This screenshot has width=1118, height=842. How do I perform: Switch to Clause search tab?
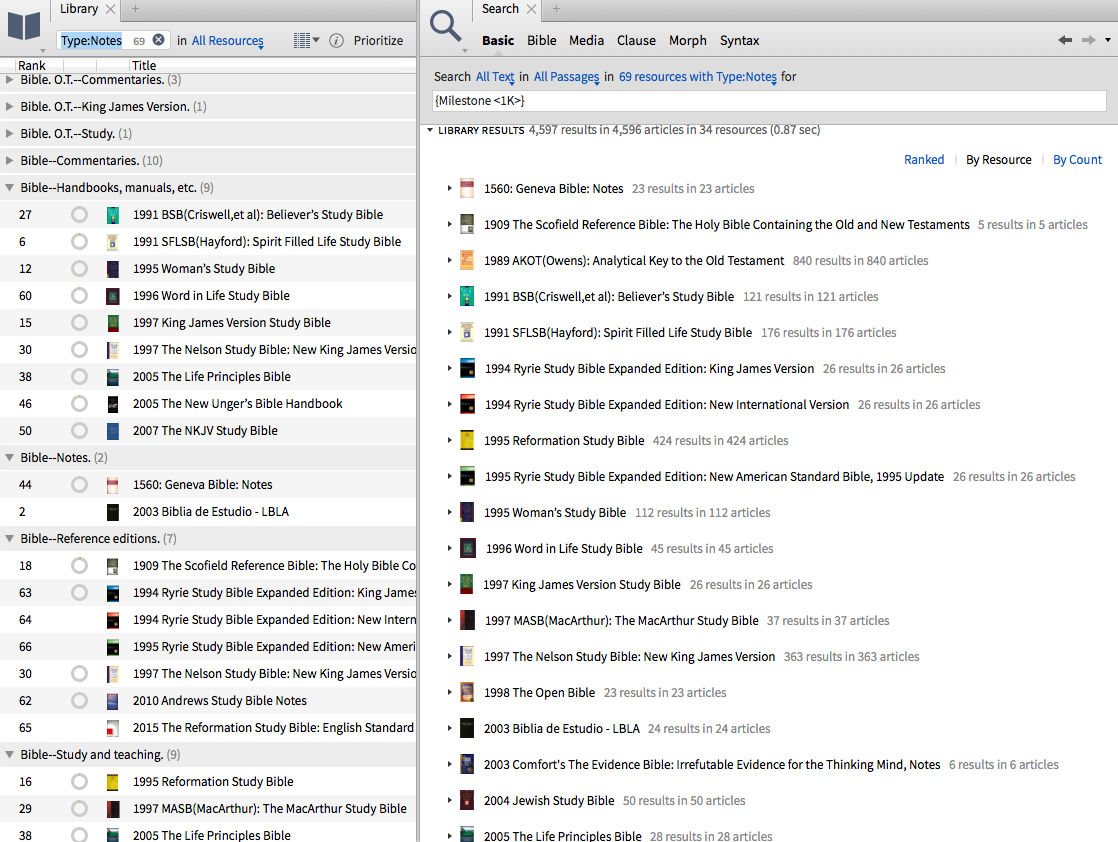[x=636, y=41]
